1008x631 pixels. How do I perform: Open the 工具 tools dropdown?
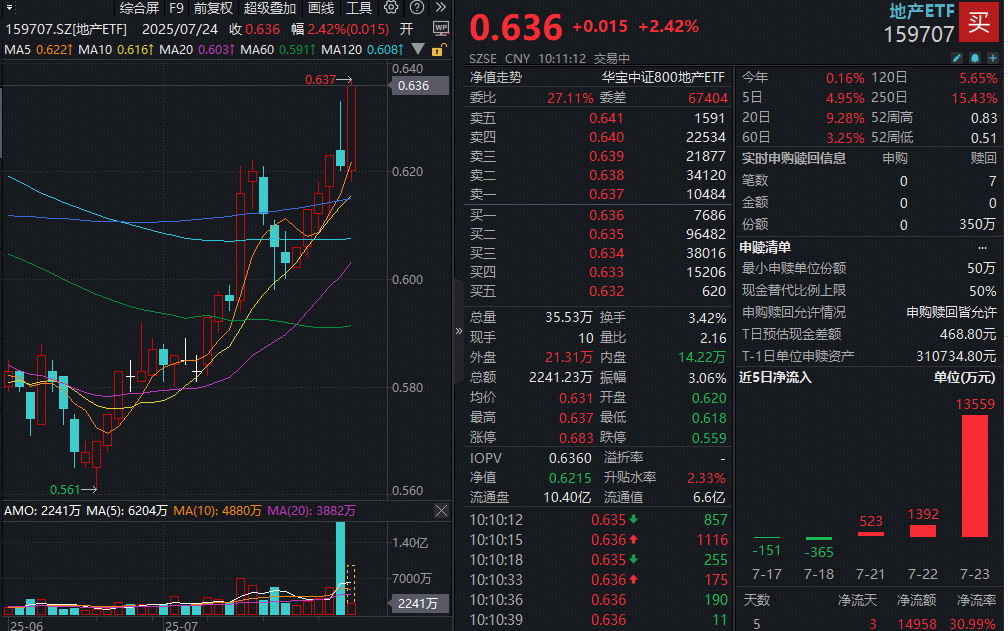359,9
